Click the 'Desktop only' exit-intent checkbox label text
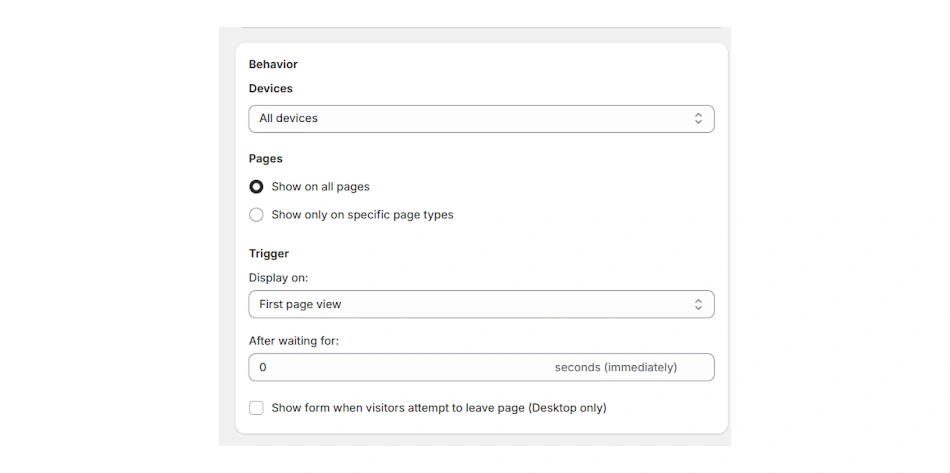 (x=438, y=408)
